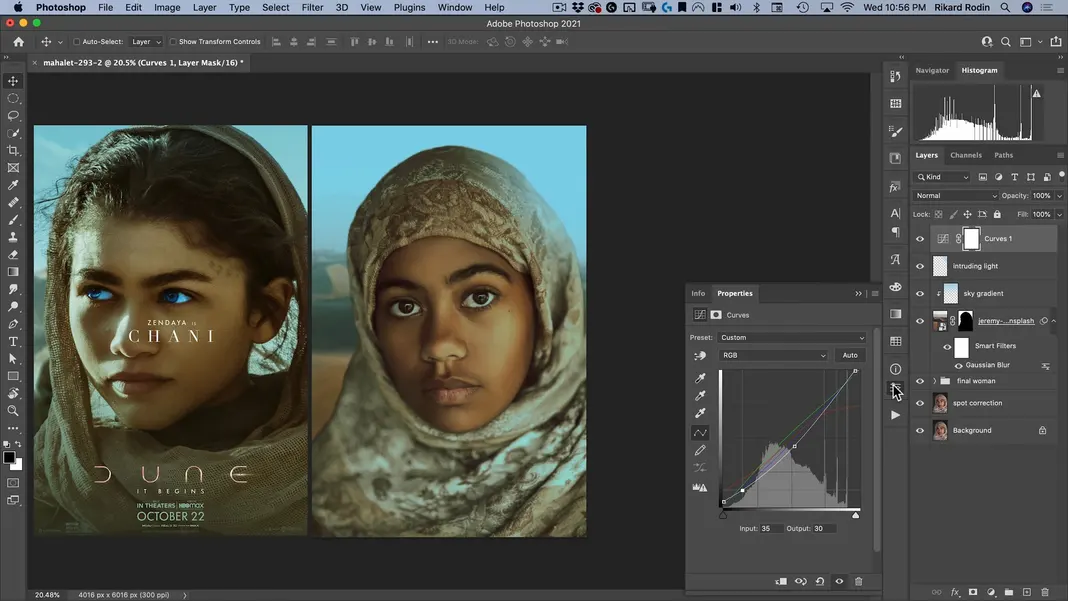Delete the adjustment layer via Properties trash
Viewport: 1068px width, 601px height.
point(859,581)
